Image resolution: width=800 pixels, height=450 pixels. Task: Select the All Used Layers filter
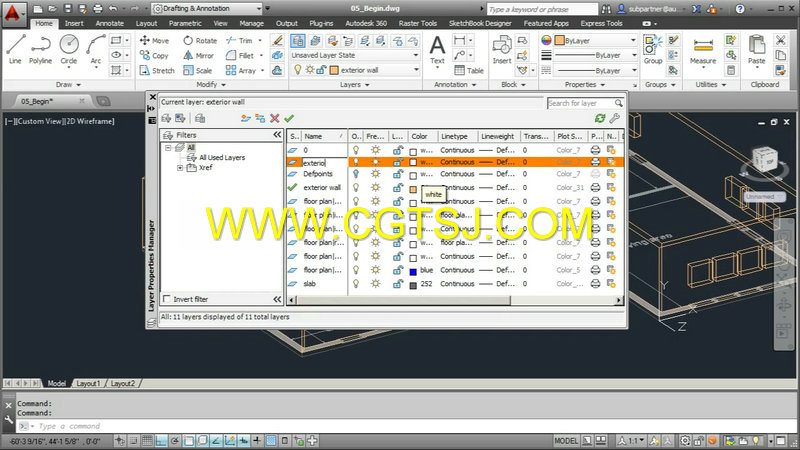[221, 158]
